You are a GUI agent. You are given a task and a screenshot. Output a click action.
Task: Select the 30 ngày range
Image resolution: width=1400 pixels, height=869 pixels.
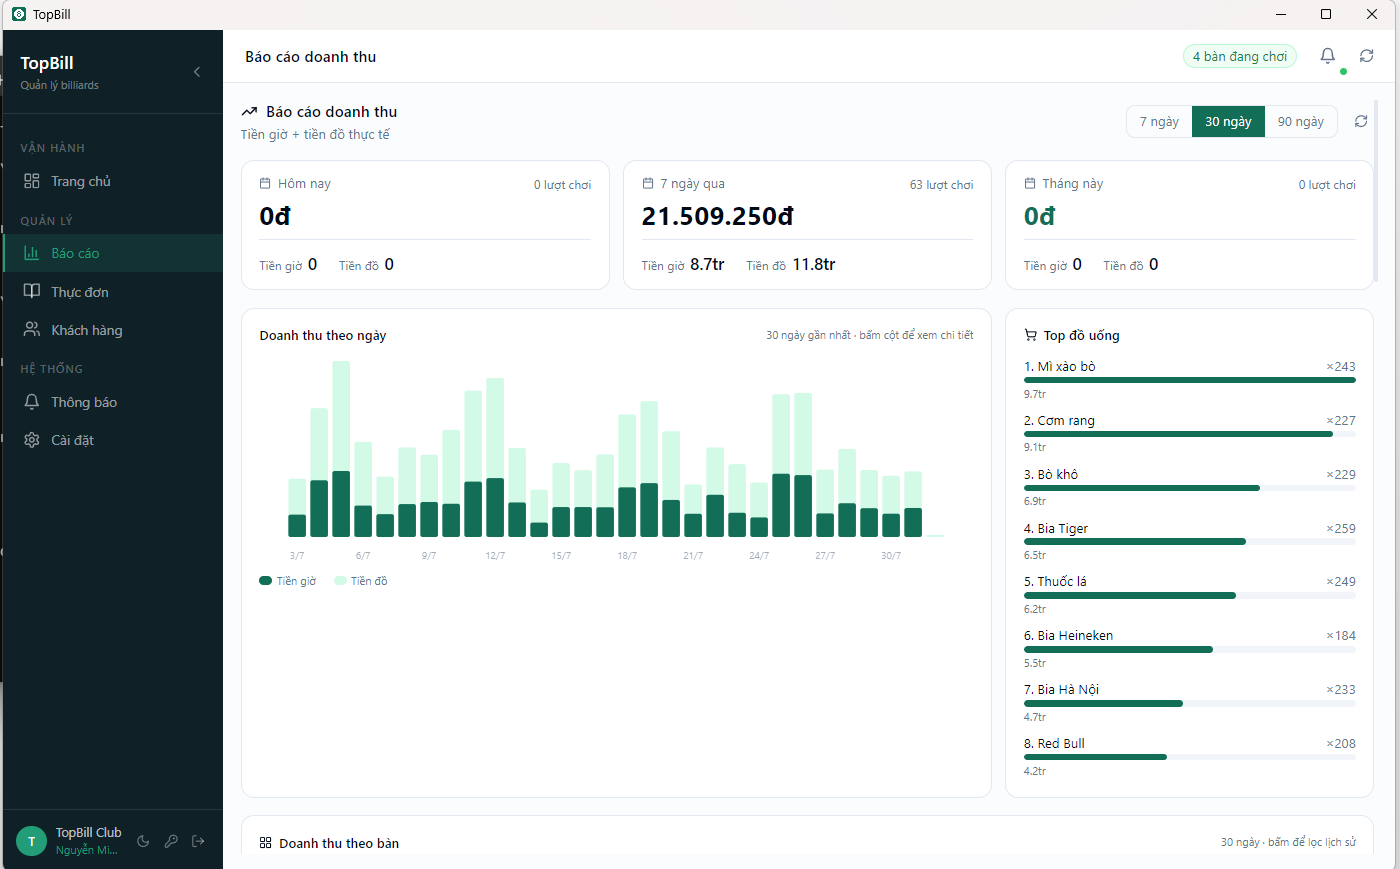(1228, 121)
